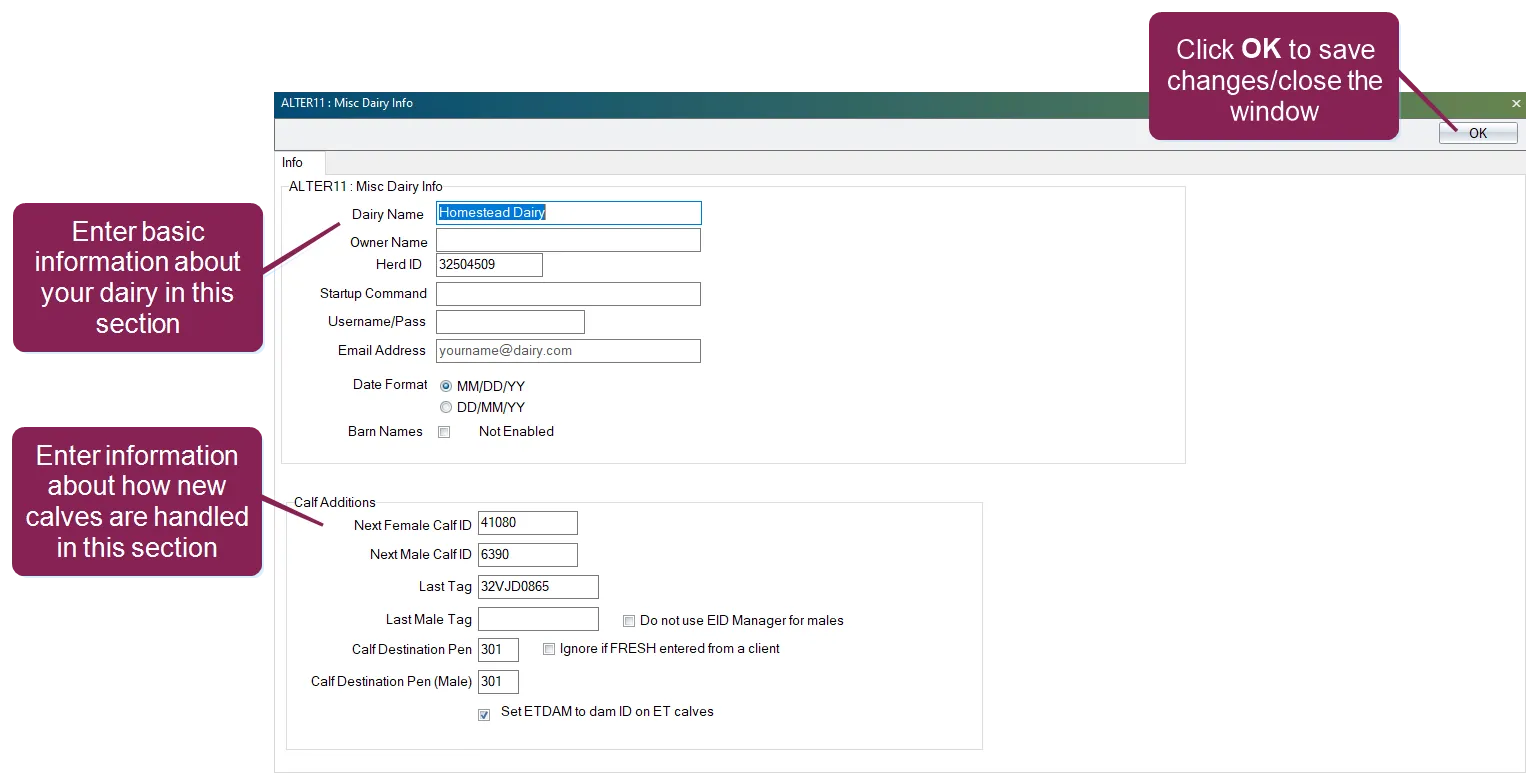Click the 'Last Male Tag' label
This screenshot has width=1526, height=773.
coord(429,620)
